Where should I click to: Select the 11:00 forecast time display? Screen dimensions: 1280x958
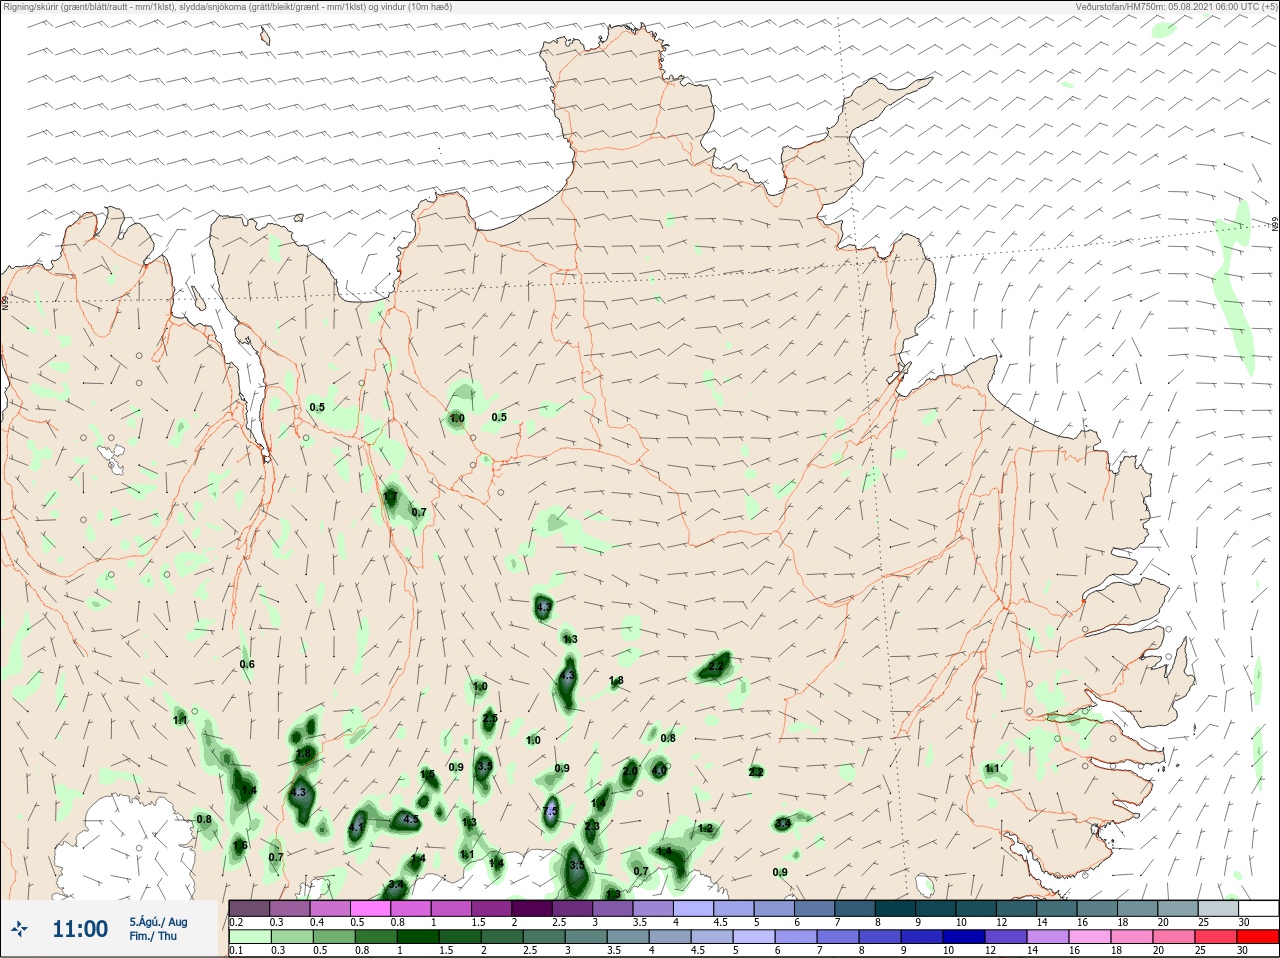pos(80,929)
